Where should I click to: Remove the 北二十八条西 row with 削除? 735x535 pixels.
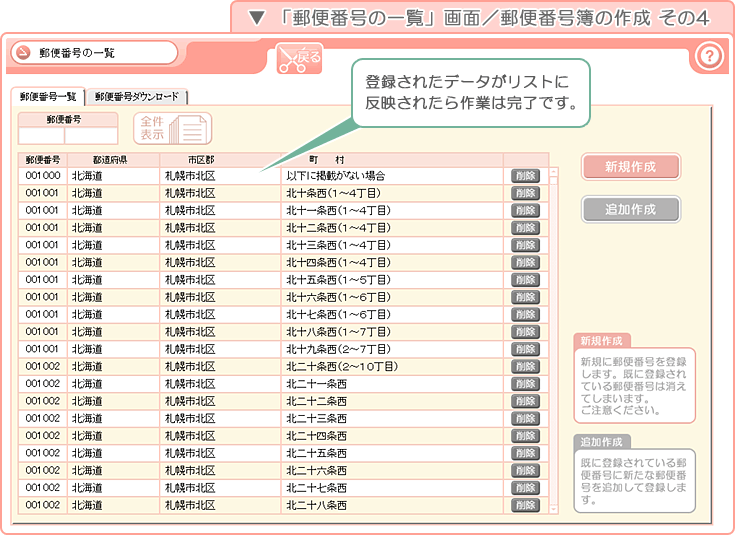(x=525, y=505)
